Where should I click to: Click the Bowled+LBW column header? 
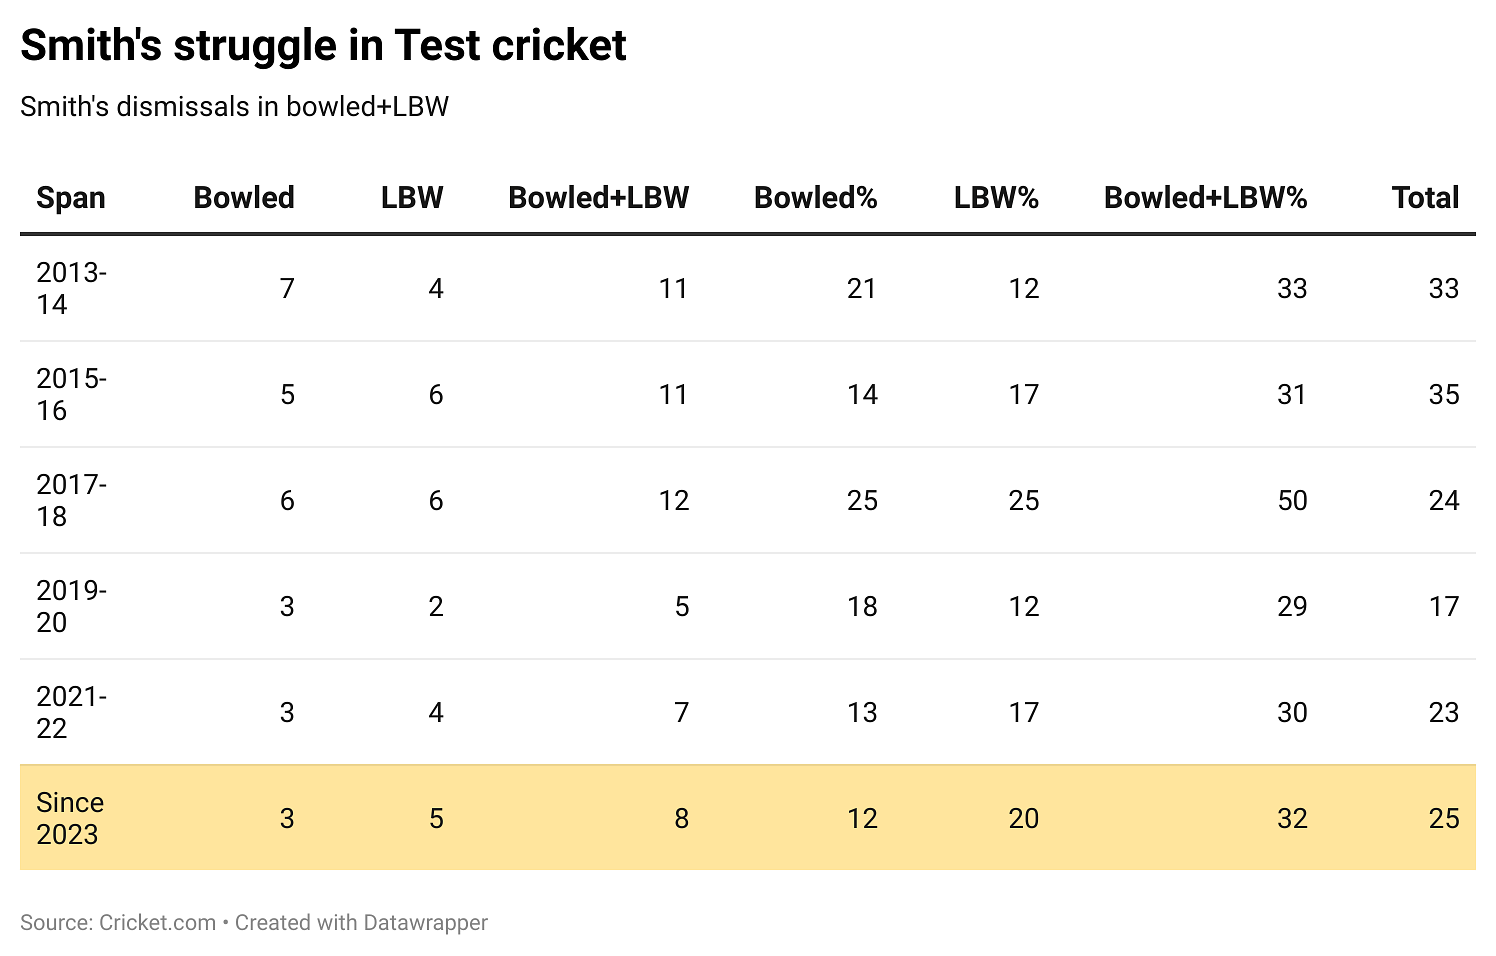point(598,198)
